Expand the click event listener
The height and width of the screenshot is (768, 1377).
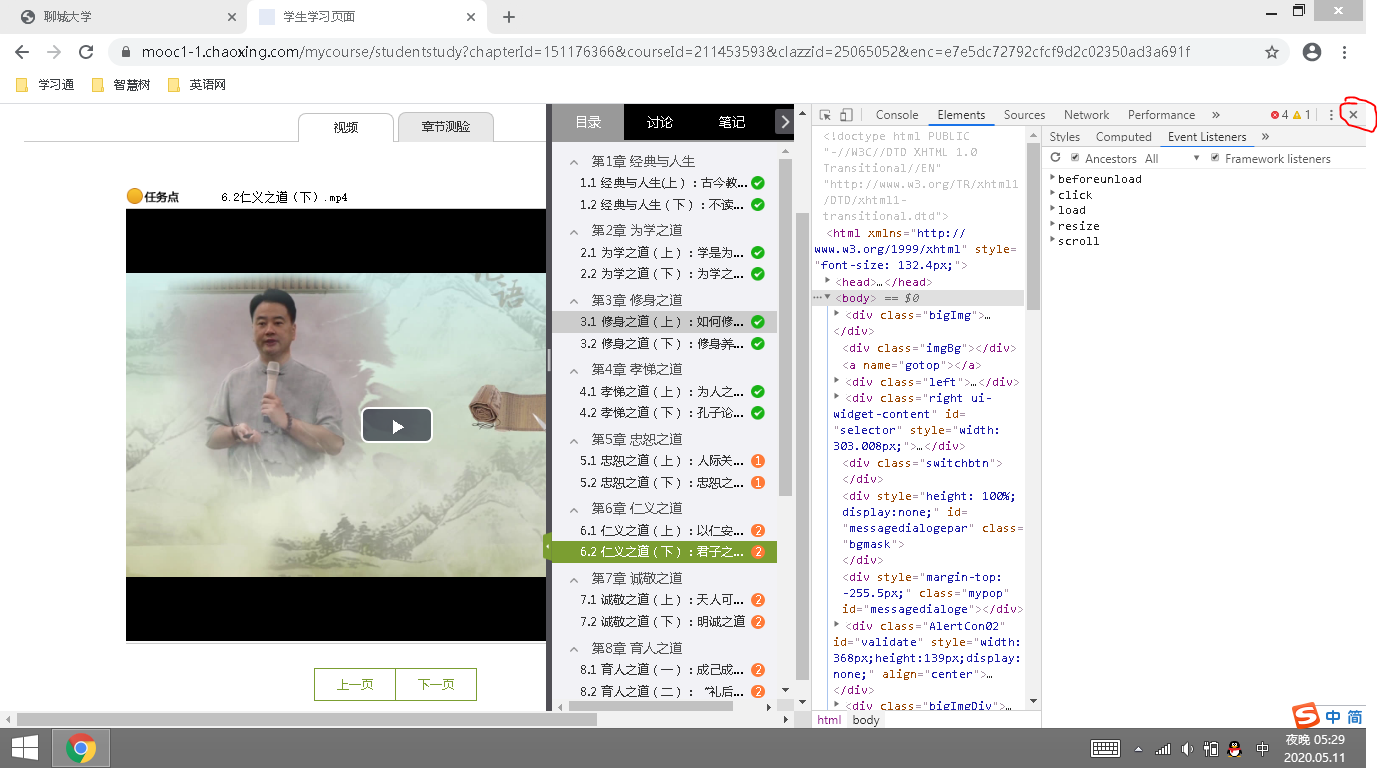pos(1054,195)
